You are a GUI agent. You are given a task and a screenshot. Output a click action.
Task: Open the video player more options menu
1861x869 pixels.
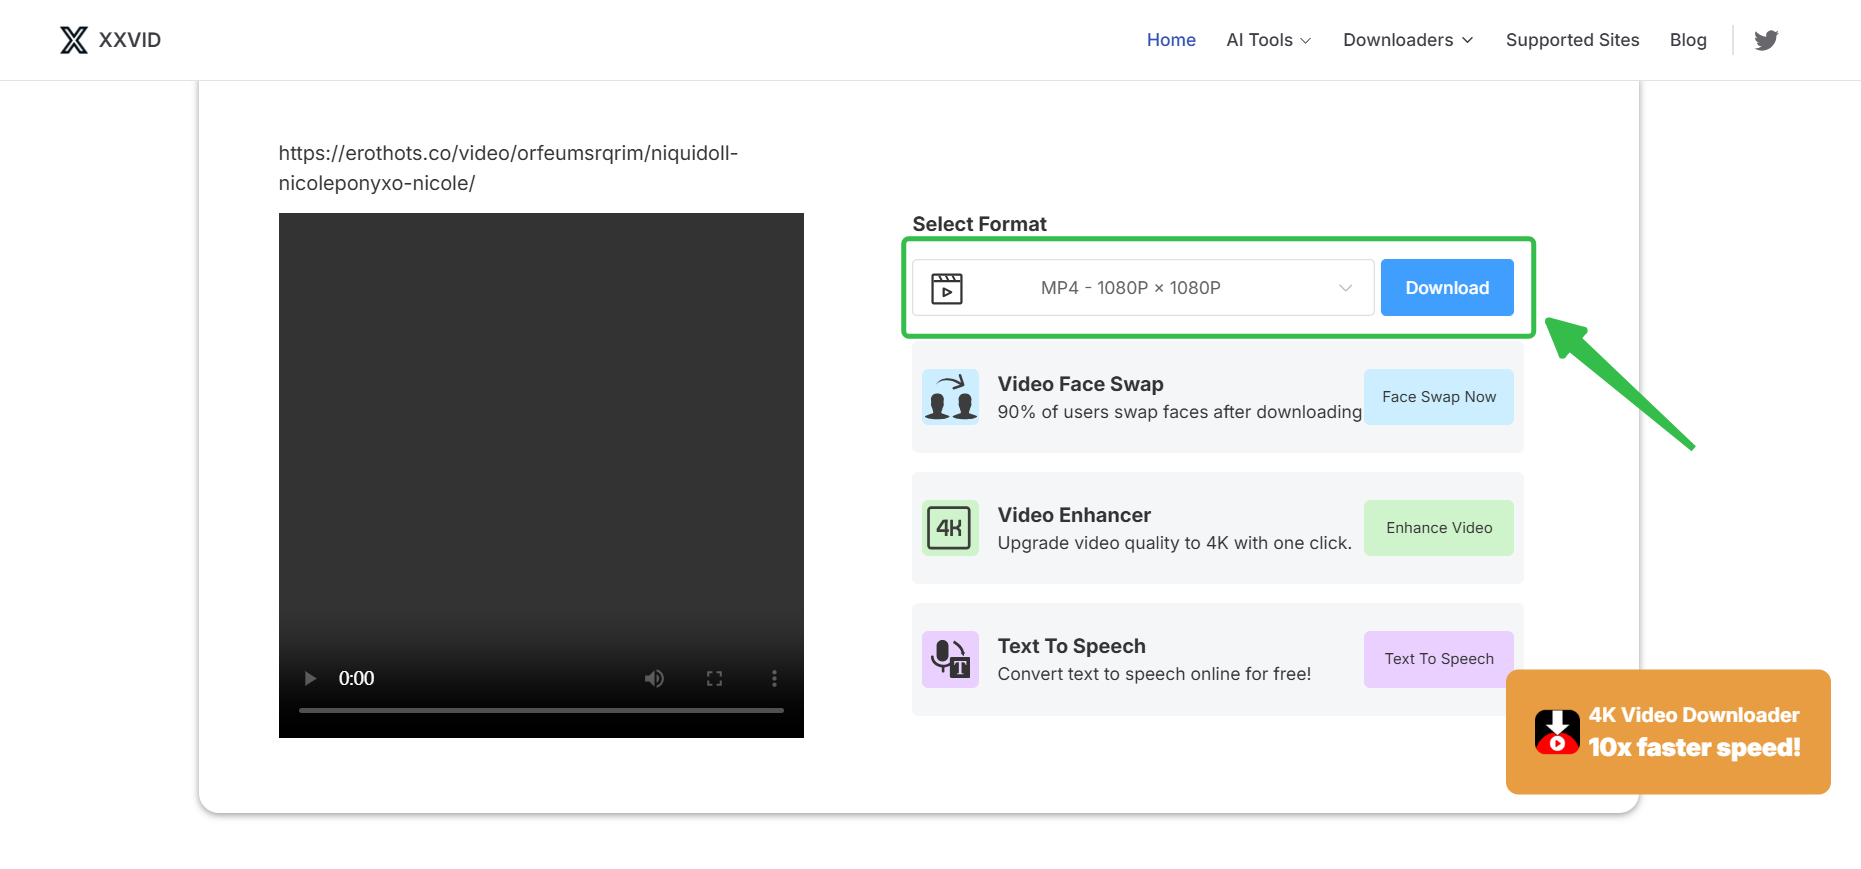pyautogui.click(x=774, y=678)
